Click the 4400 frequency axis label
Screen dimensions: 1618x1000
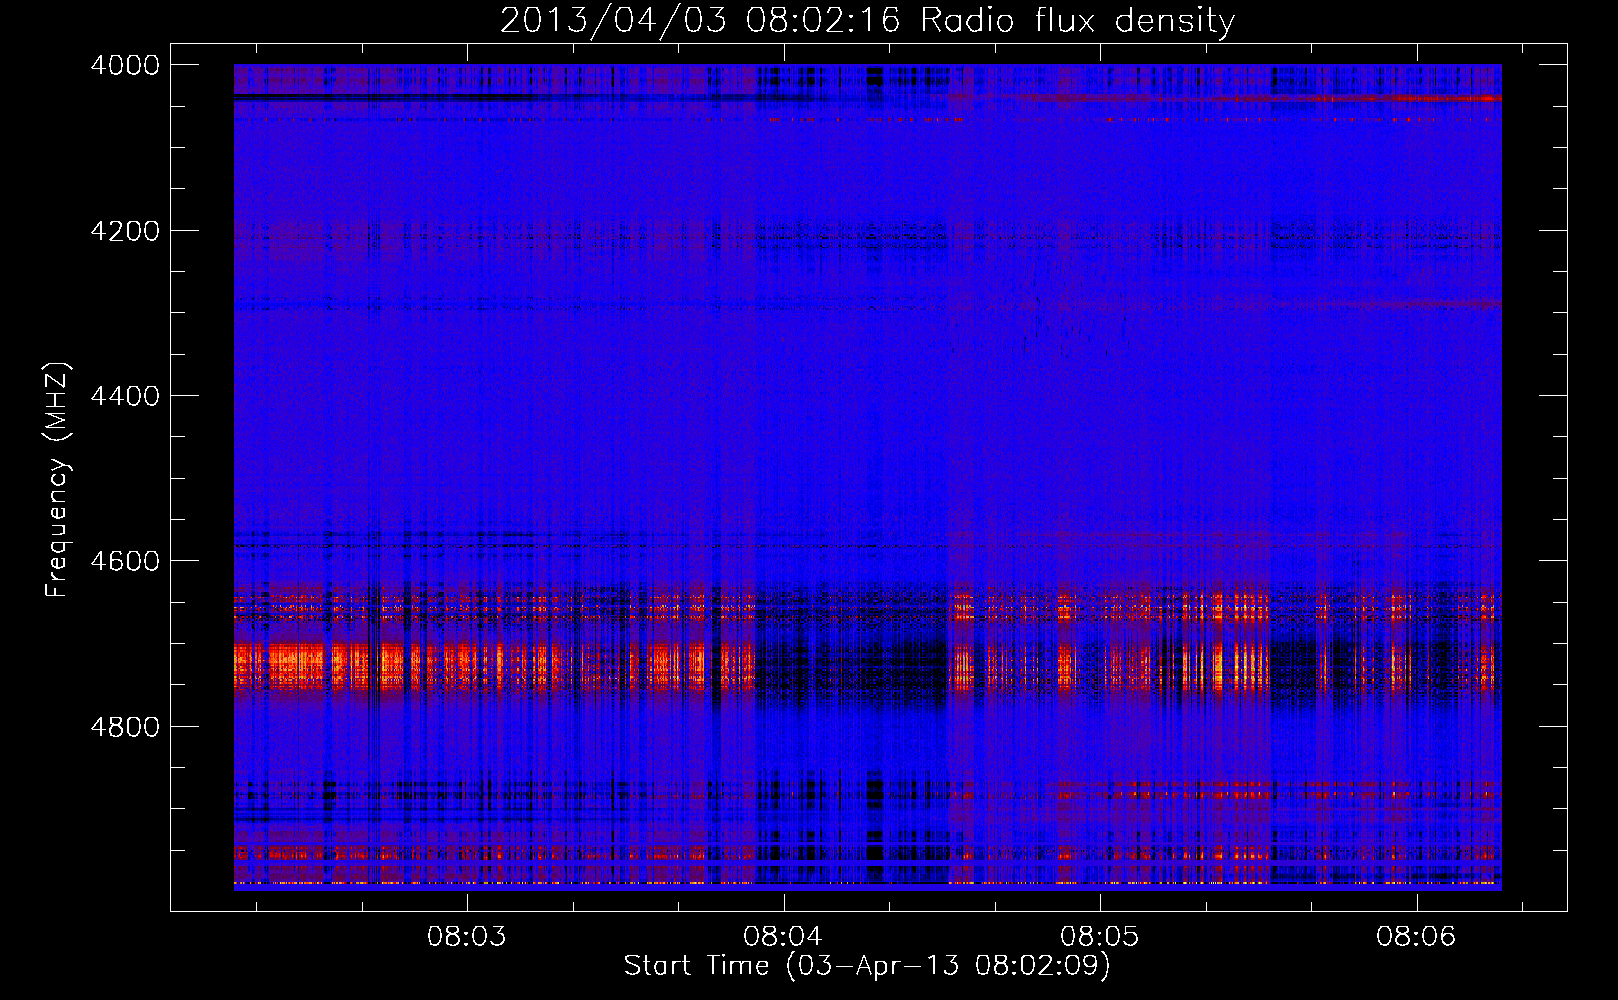pyautogui.click(x=125, y=396)
